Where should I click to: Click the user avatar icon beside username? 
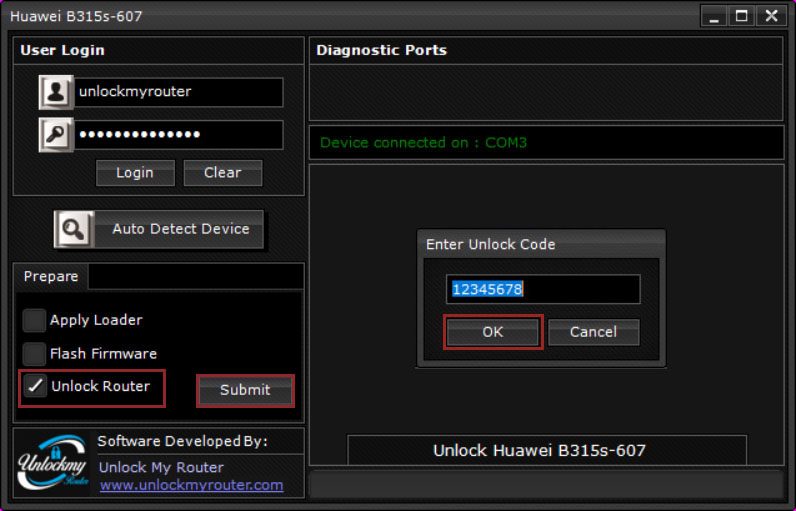coord(56,92)
